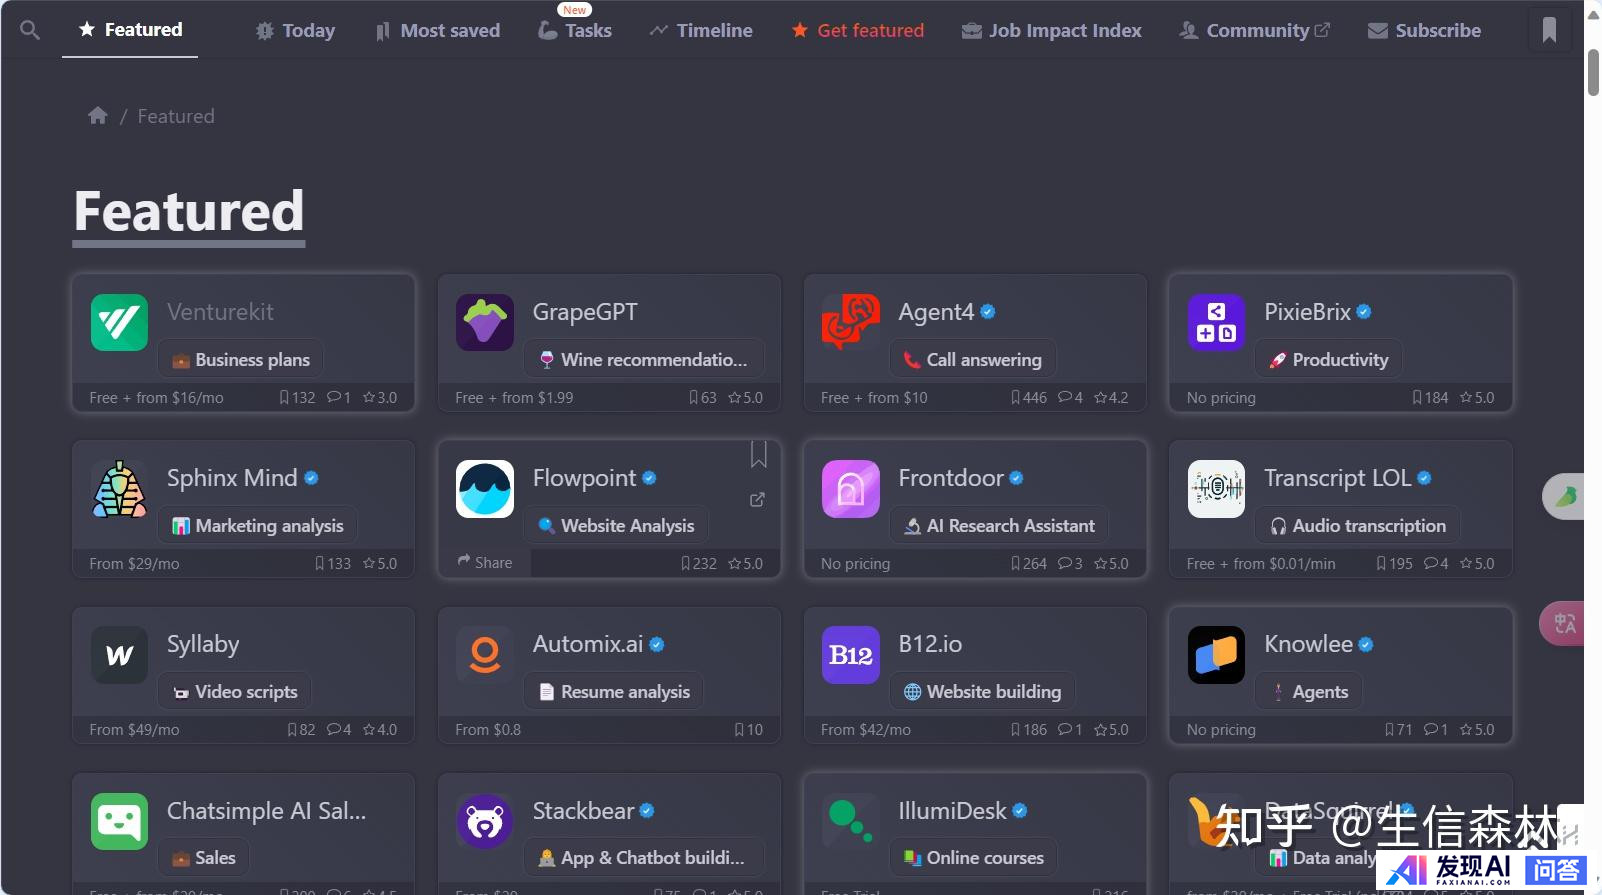This screenshot has height=895, width=1602.
Task: Open the Today tab
Action: [x=295, y=31]
